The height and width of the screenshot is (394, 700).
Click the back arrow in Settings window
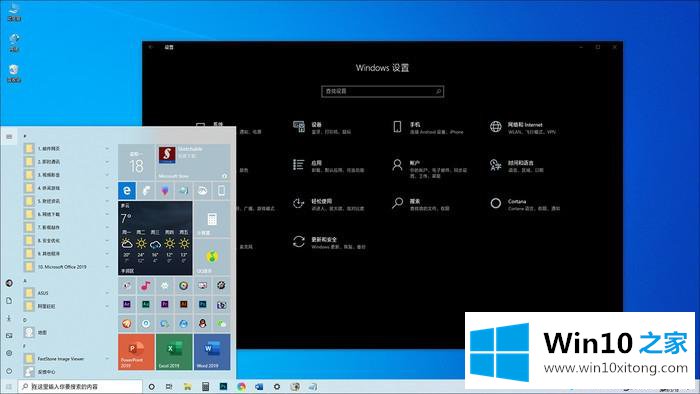coord(151,47)
